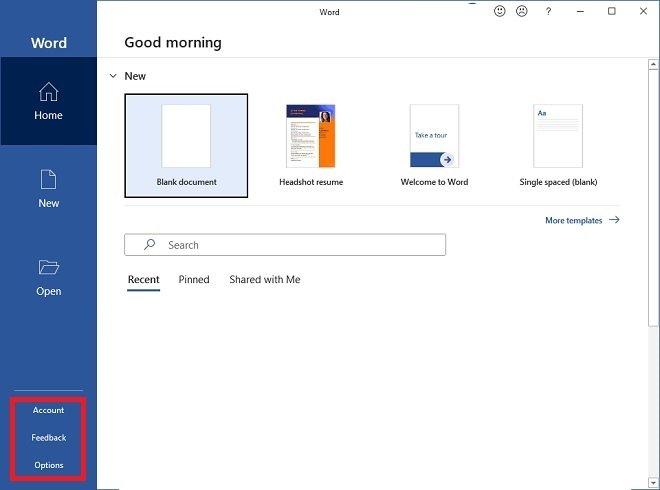660x490 pixels.
Task: Click into the Search input field
Action: 285,245
